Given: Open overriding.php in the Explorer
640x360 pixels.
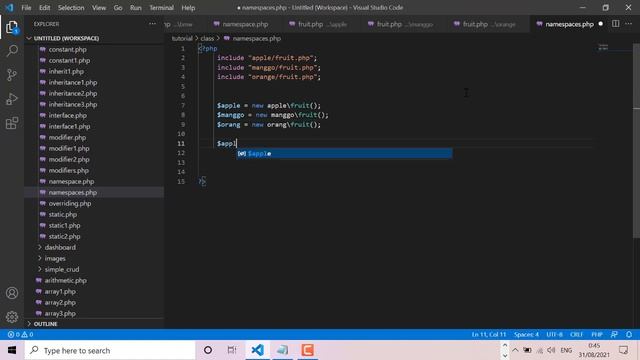Looking at the screenshot, I should tap(70, 204).
